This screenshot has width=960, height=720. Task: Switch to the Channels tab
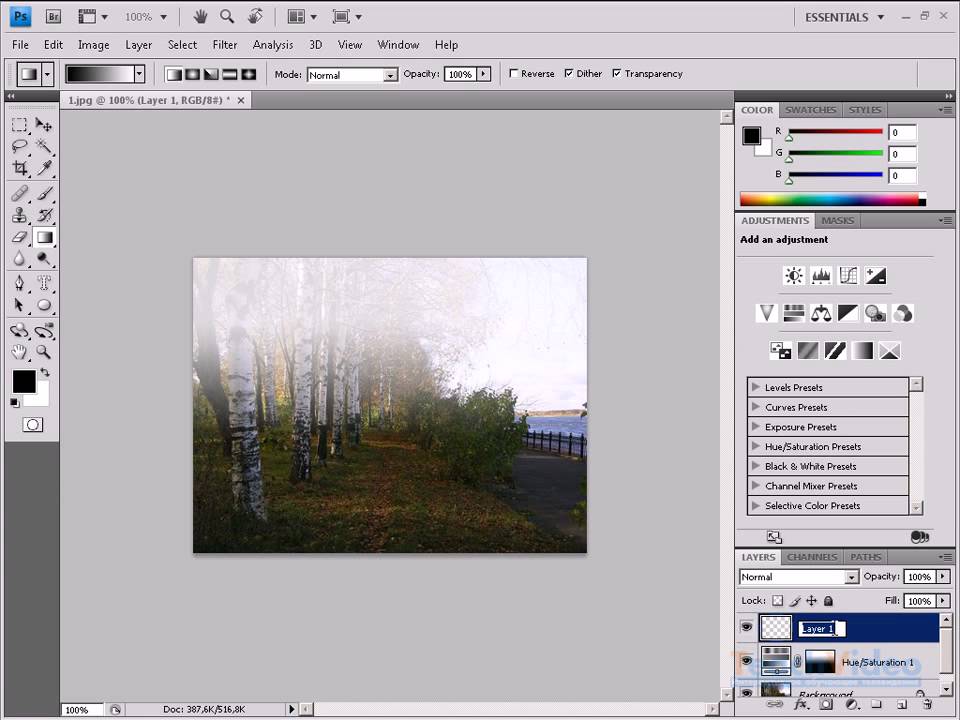[x=812, y=557]
